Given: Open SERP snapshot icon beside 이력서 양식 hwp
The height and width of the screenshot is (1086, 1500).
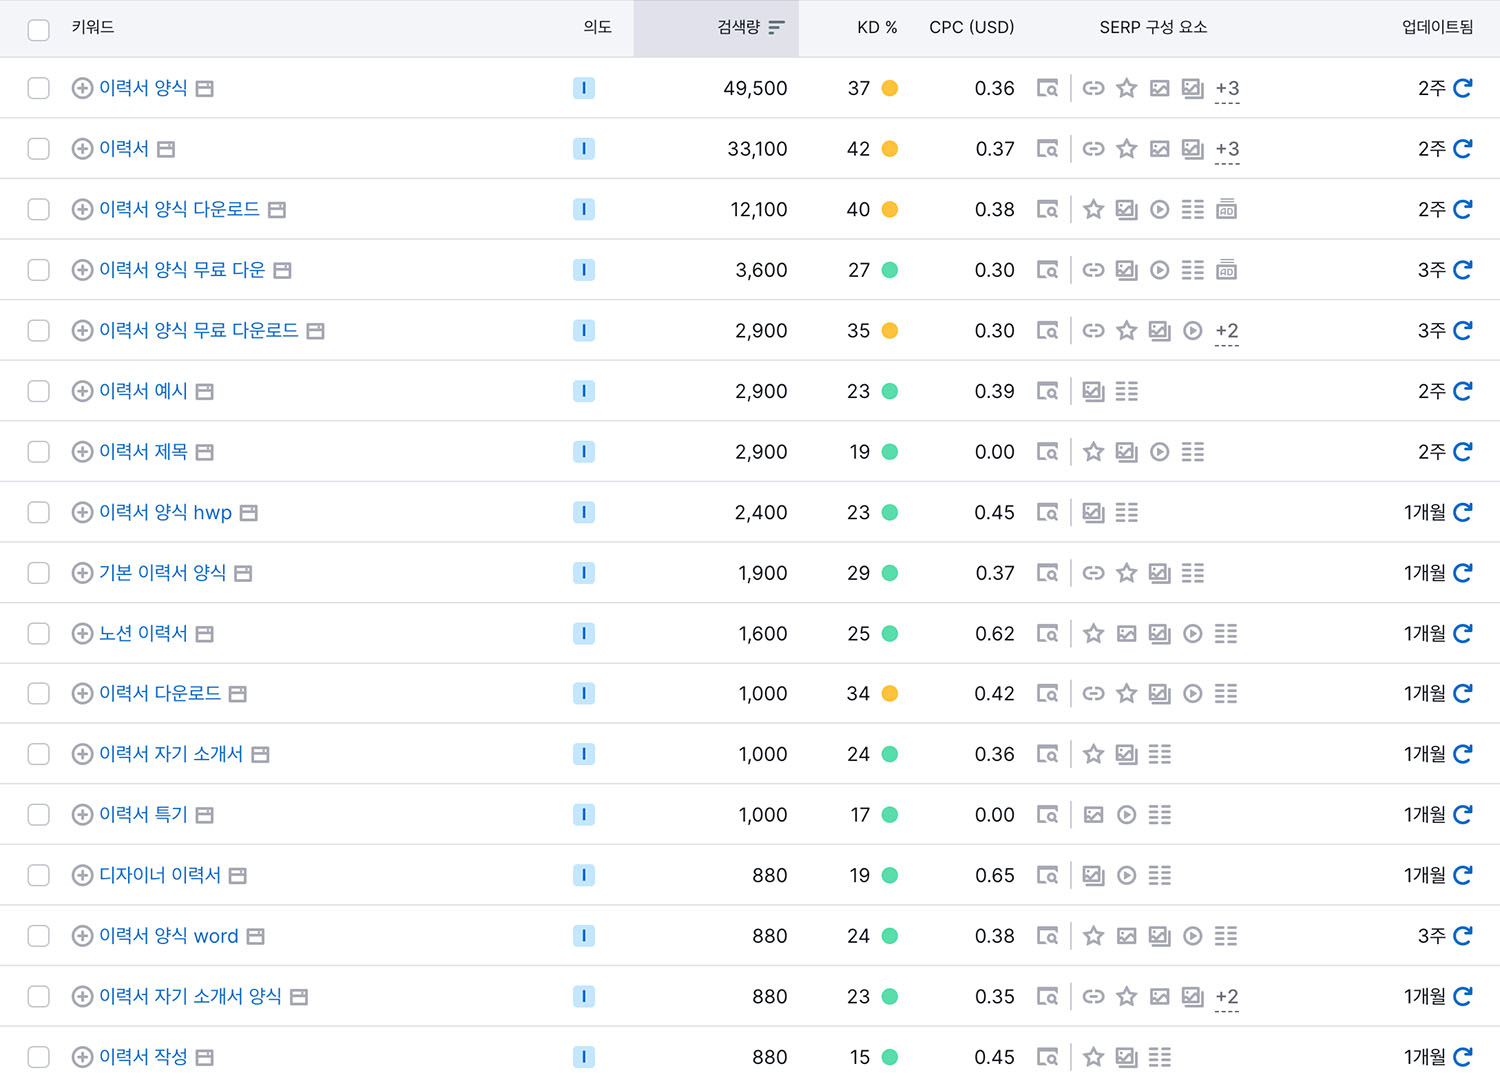Looking at the screenshot, I should (x=249, y=513).
